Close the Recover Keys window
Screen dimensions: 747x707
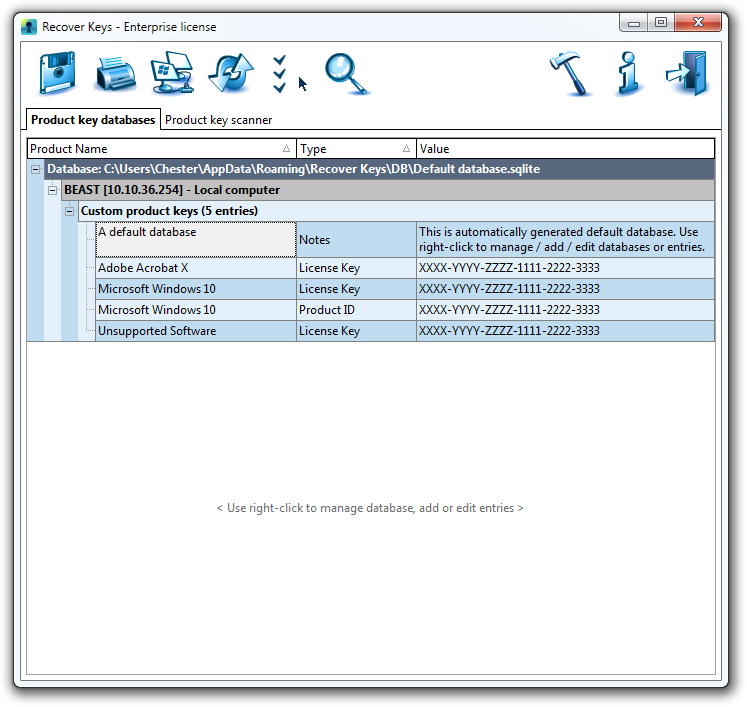698,23
